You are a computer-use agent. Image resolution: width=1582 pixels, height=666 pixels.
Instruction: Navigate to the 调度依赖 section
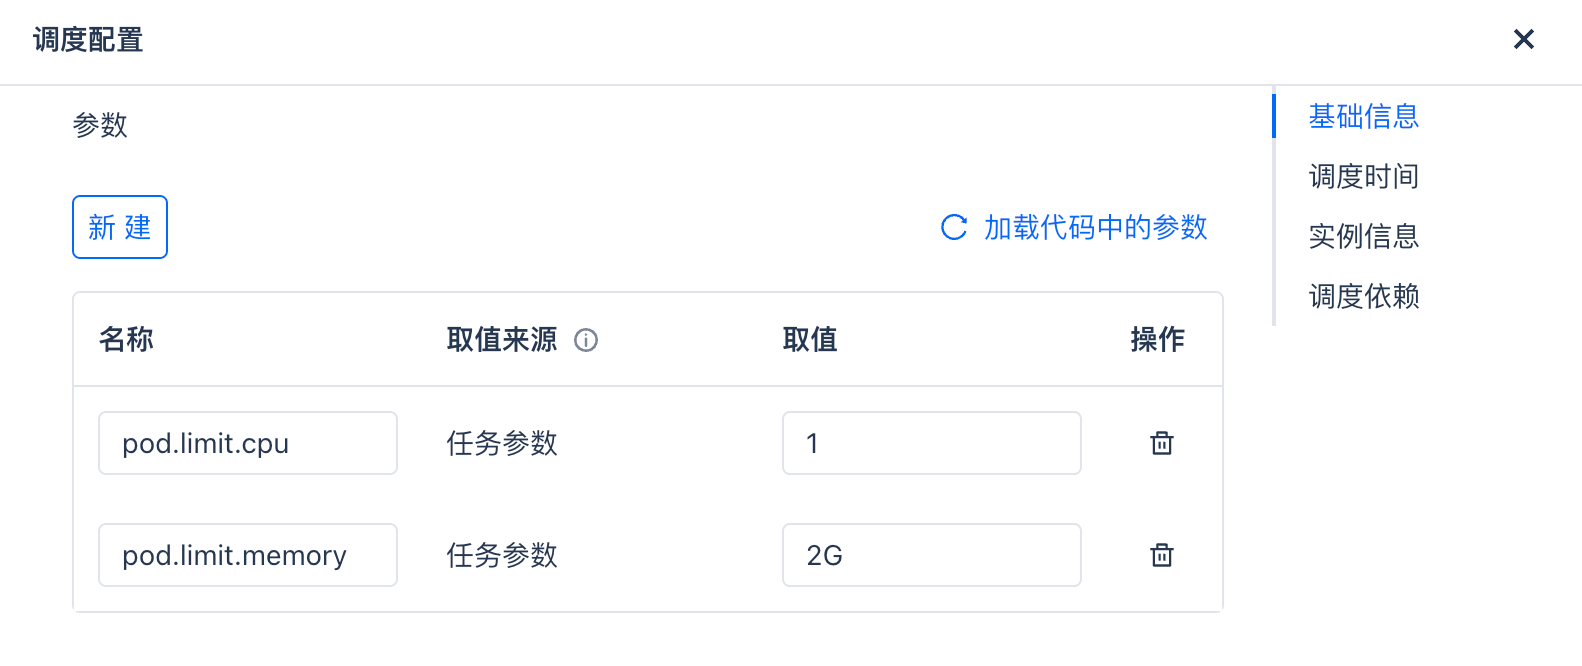[x=1363, y=296]
